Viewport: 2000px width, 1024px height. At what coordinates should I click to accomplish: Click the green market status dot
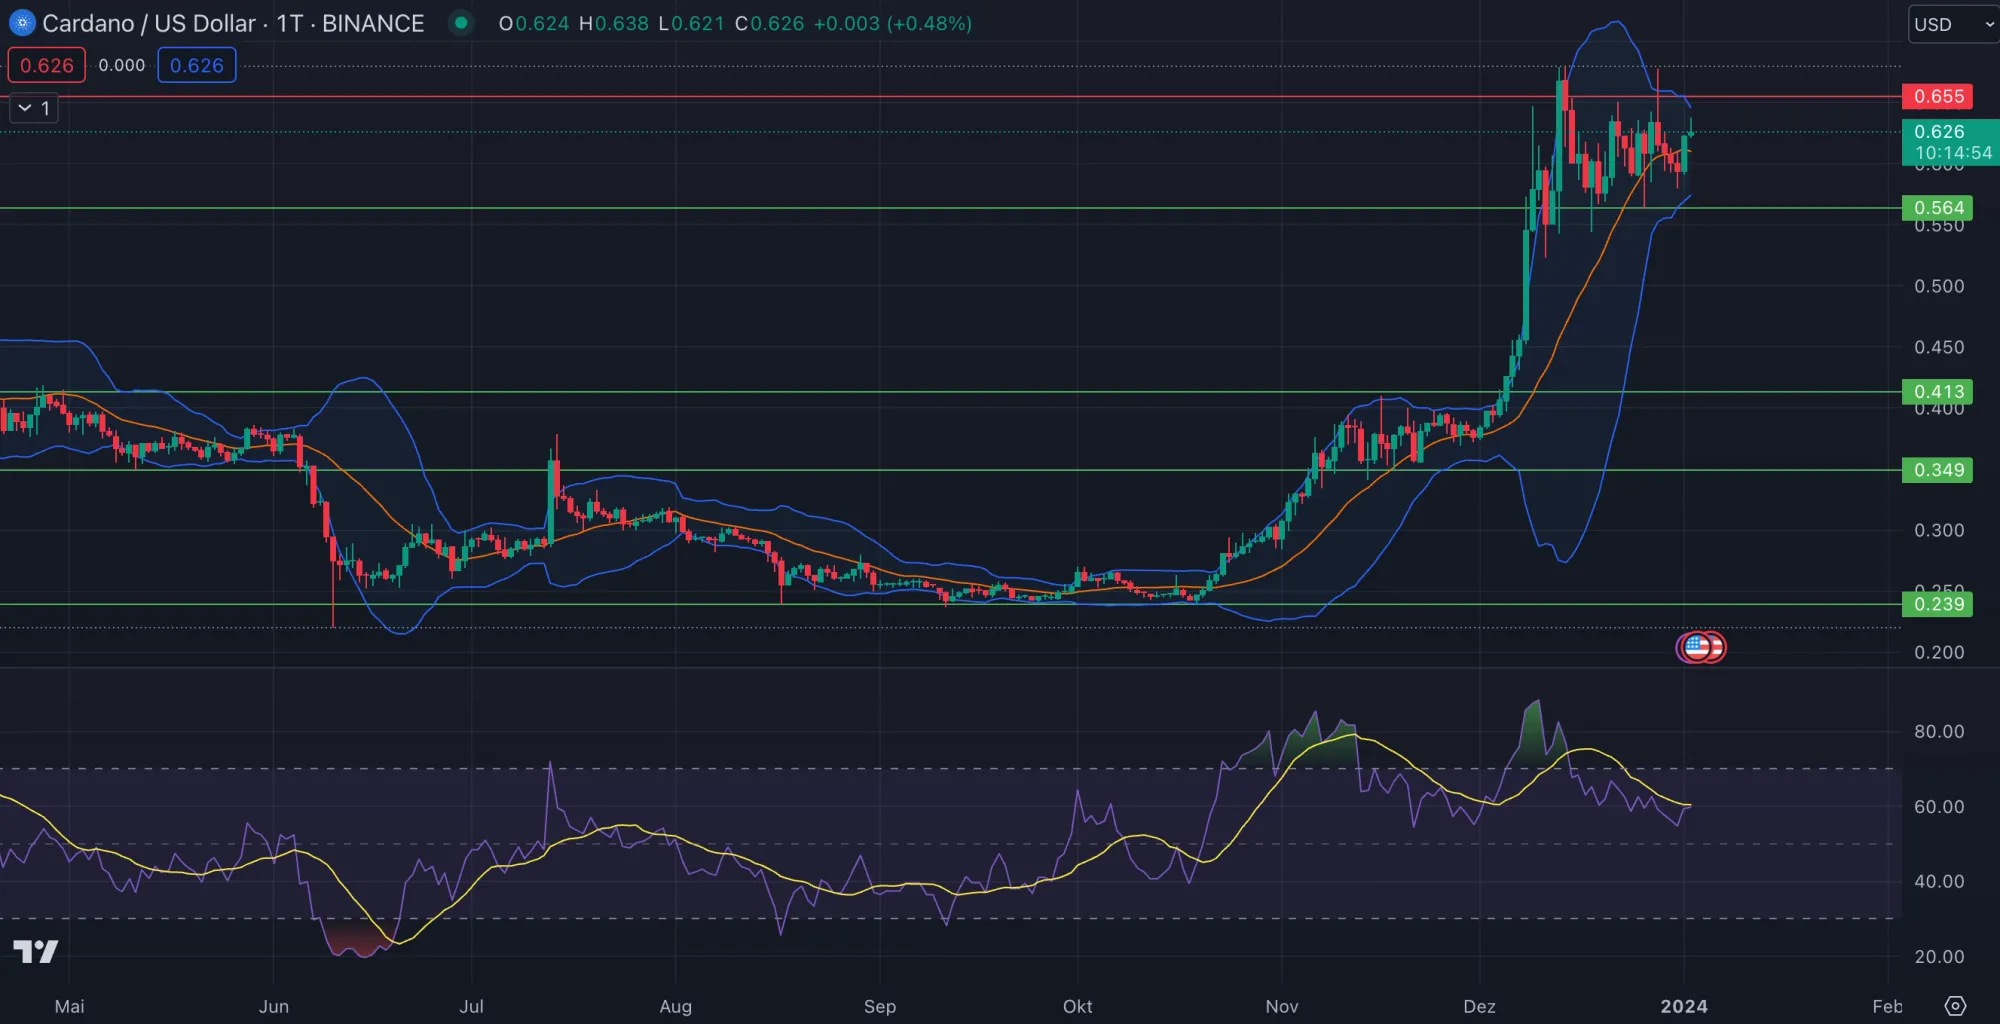(x=461, y=22)
